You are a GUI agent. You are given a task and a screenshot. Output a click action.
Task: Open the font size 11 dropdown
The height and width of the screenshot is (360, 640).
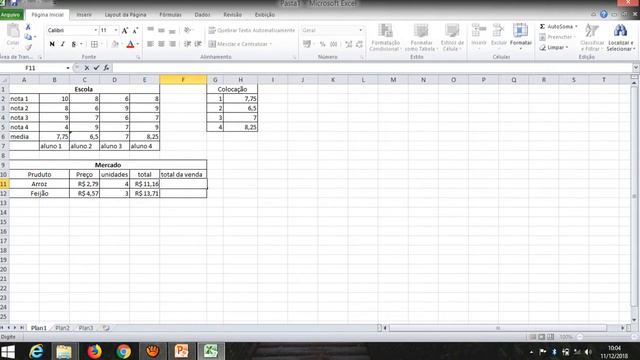116,30
